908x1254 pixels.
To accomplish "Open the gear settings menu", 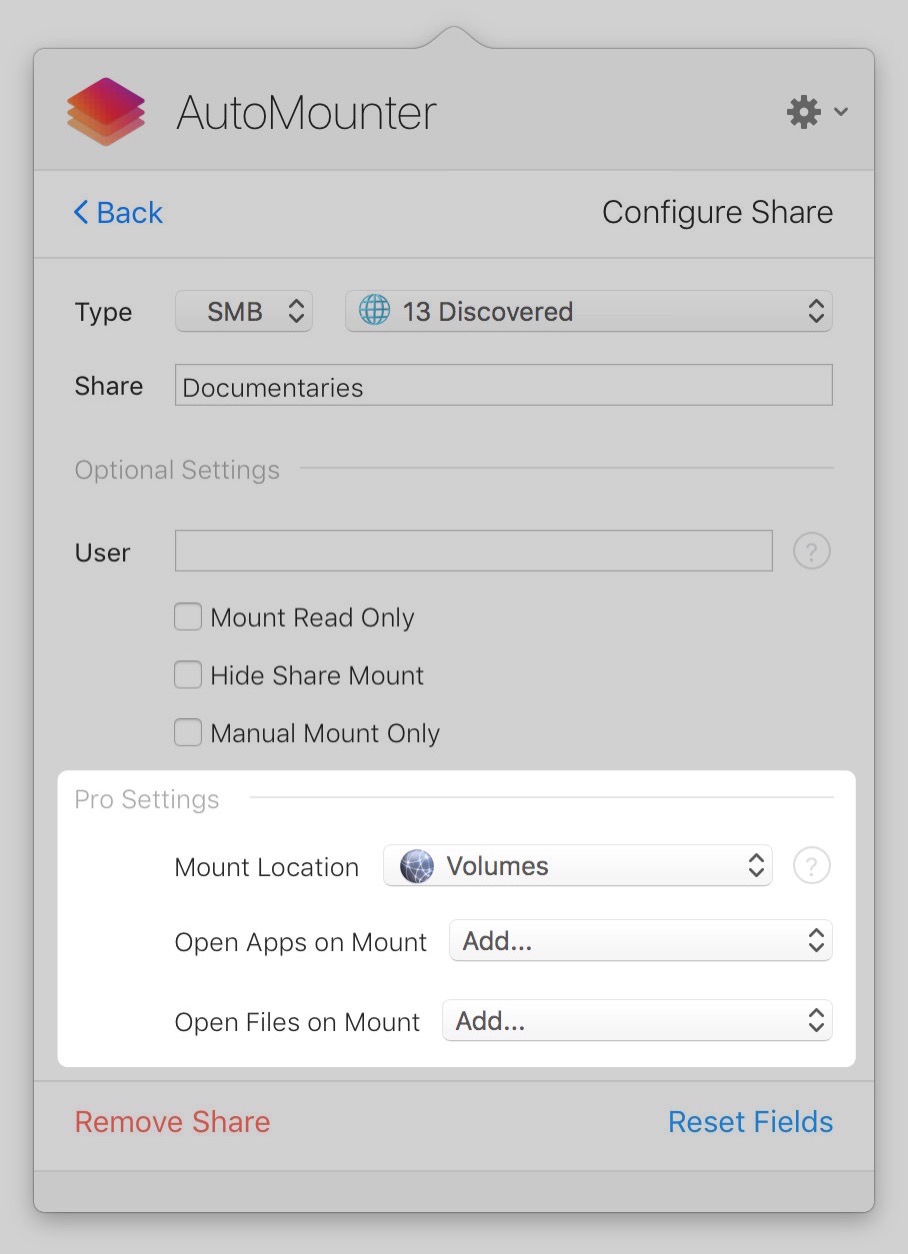I will [x=804, y=112].
